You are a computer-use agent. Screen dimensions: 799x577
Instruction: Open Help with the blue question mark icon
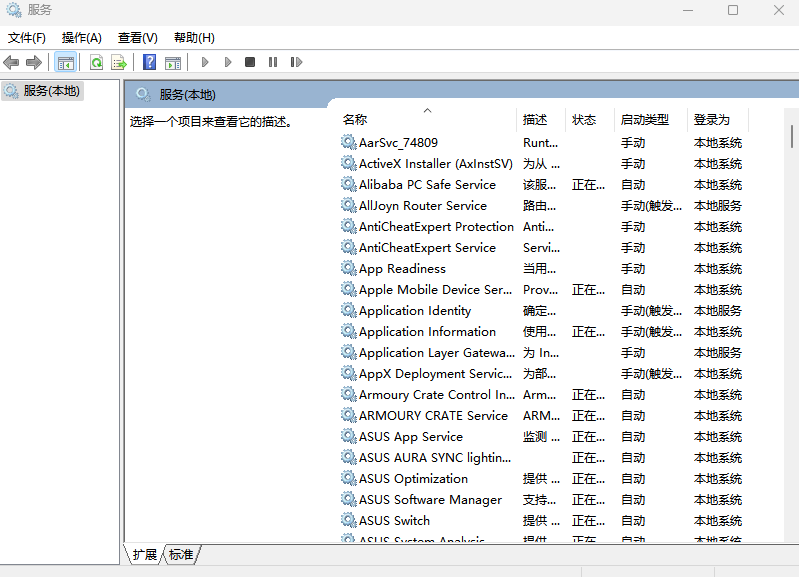pos(149,62)
